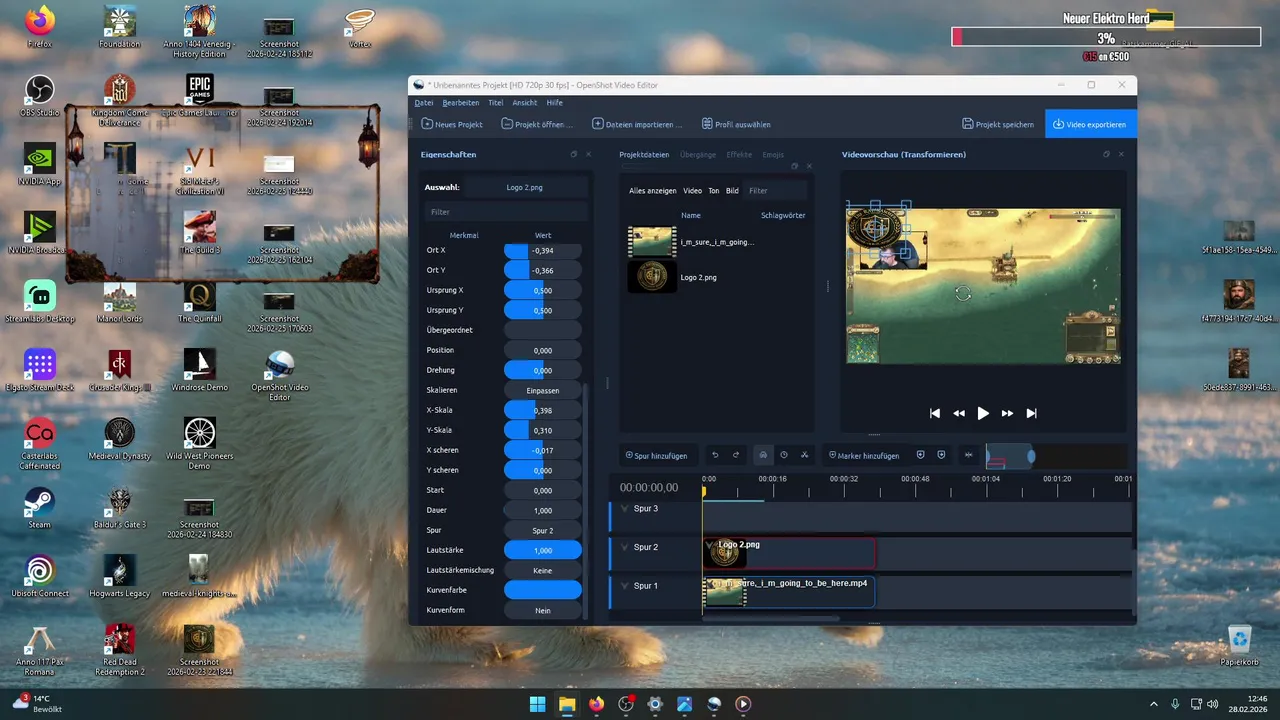
Task: Open the Kurvenform Nein dropdown
Action: pyautogui.click(x=542, y=610)
